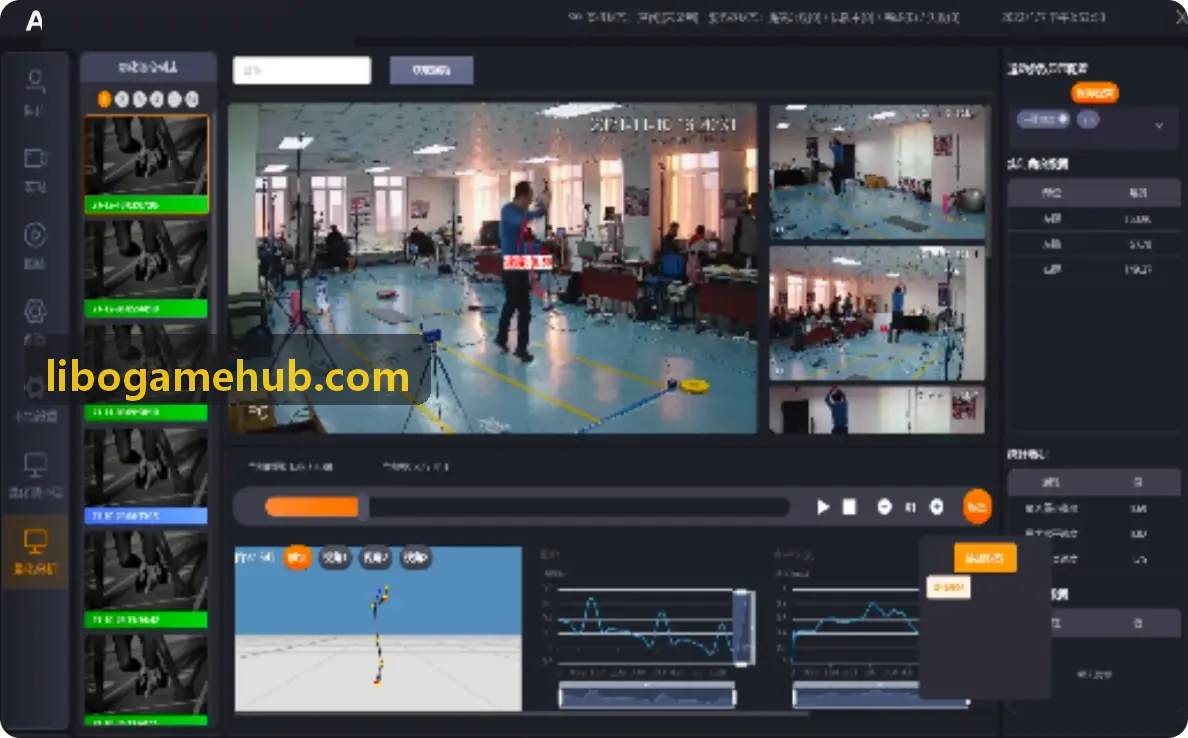
Task: Open the circular play icon in the sidebar
Action: 35,235
